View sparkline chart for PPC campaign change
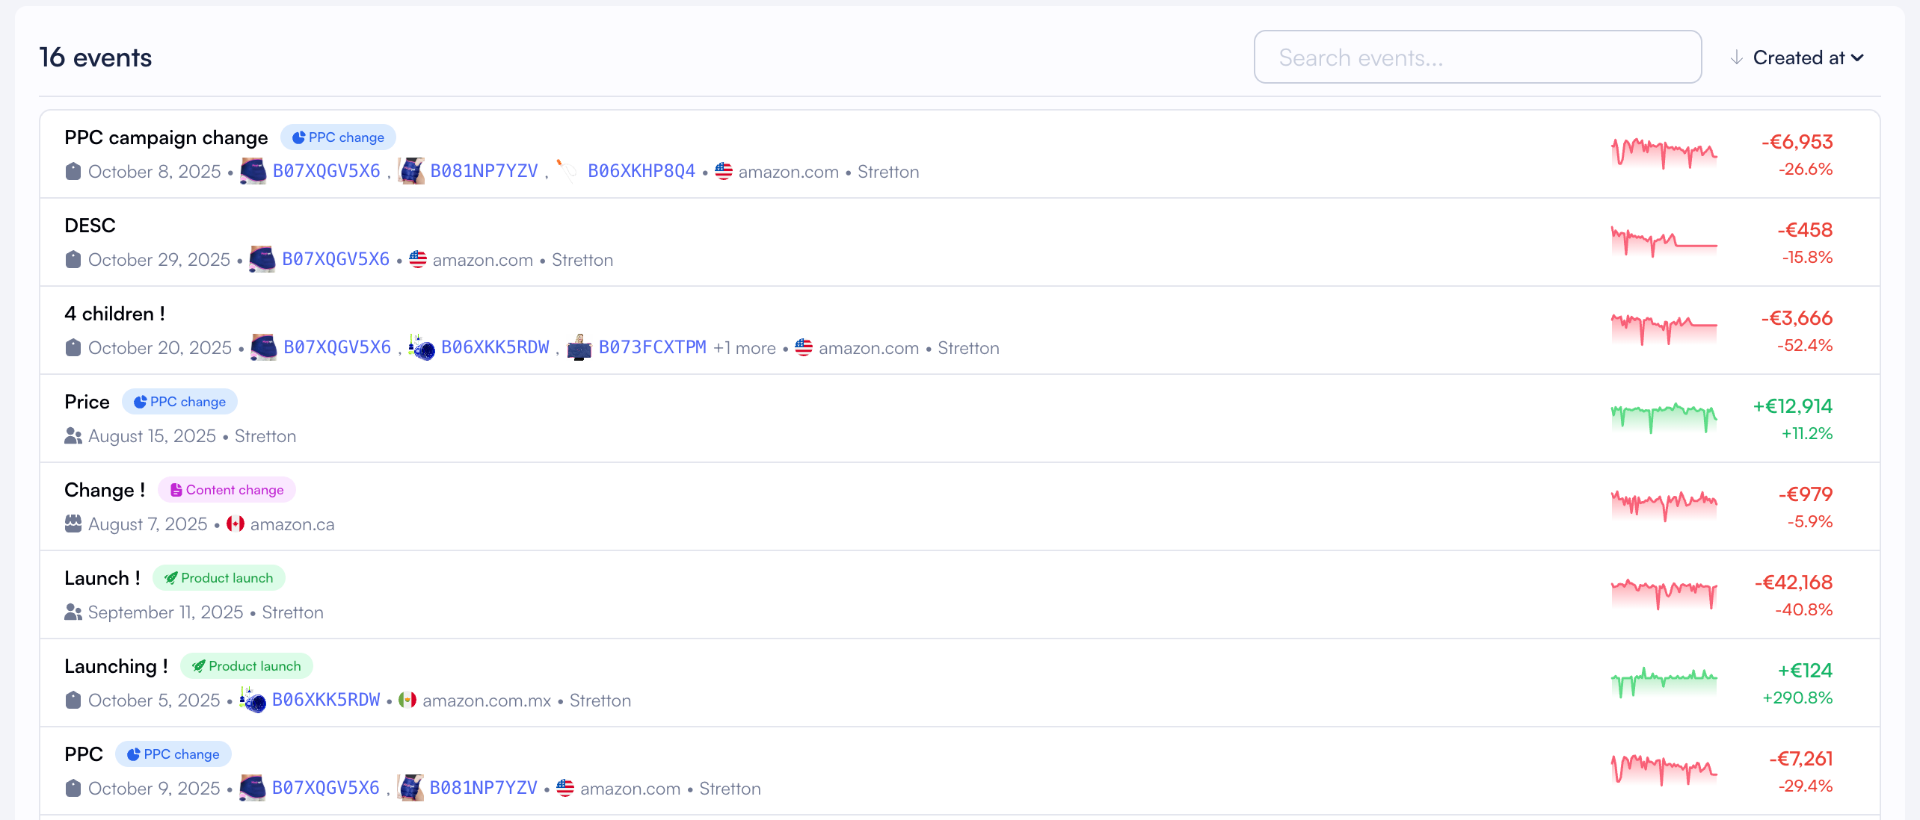The image size is (1920, 820). coord(1664,153)
